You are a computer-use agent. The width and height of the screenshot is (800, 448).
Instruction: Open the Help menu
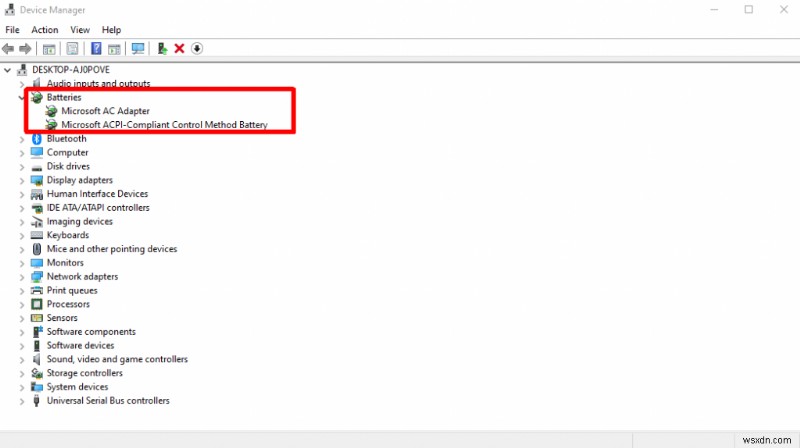tap(111, 30)
